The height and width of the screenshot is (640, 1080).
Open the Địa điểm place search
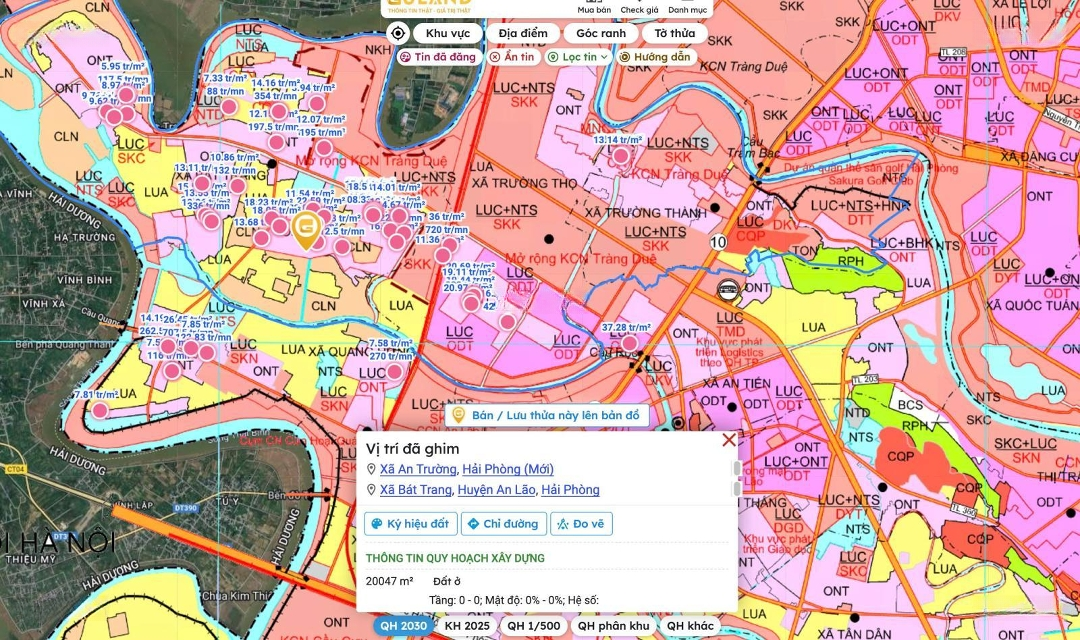pyautogui.click(x=522, y=33)
